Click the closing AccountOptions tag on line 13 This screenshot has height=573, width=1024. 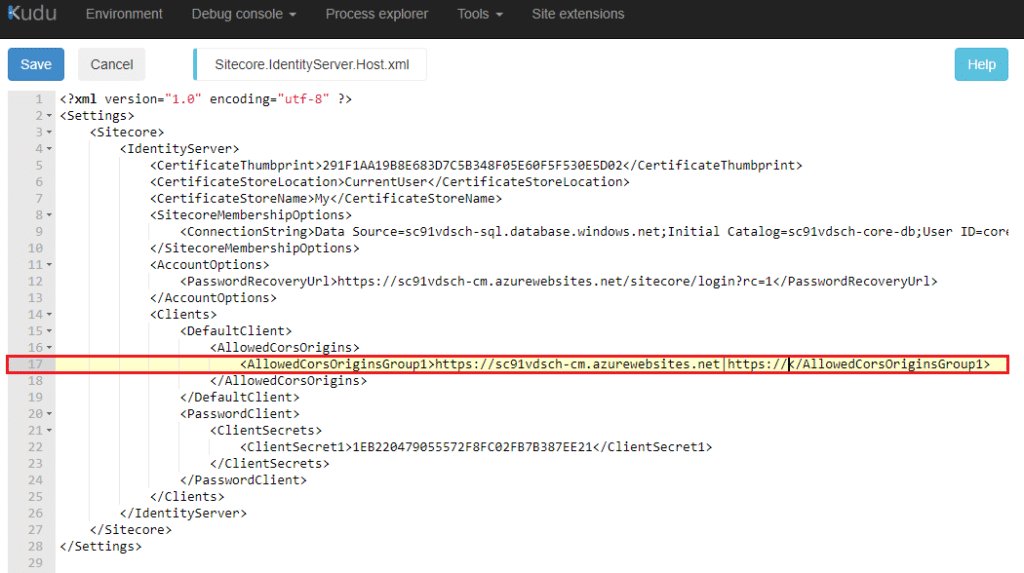click(x=214, y=298)
